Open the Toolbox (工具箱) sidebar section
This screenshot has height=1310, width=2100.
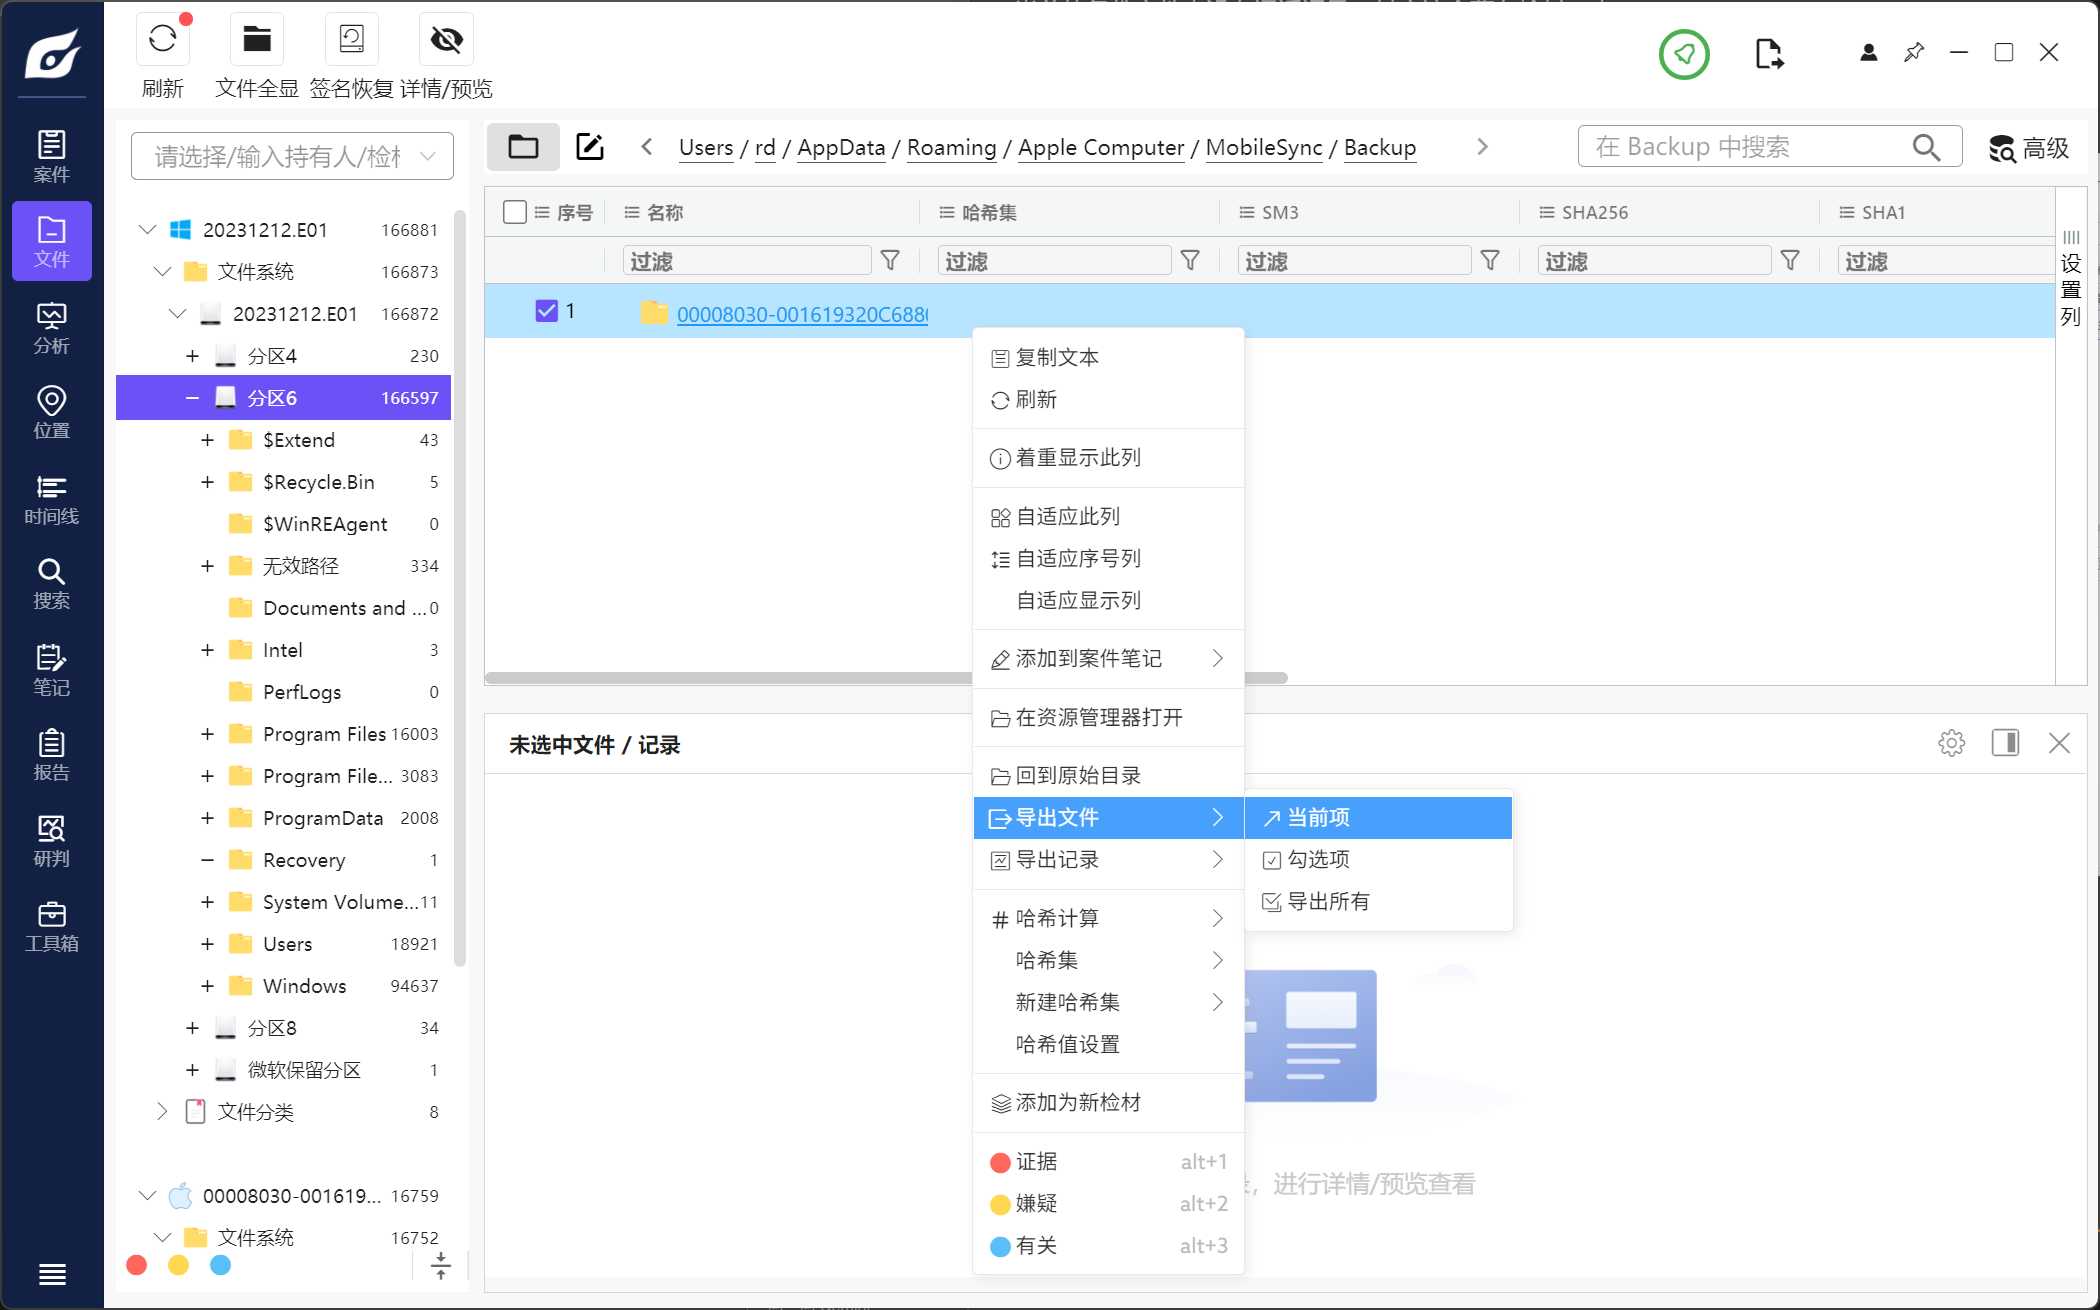pos(52,926)
